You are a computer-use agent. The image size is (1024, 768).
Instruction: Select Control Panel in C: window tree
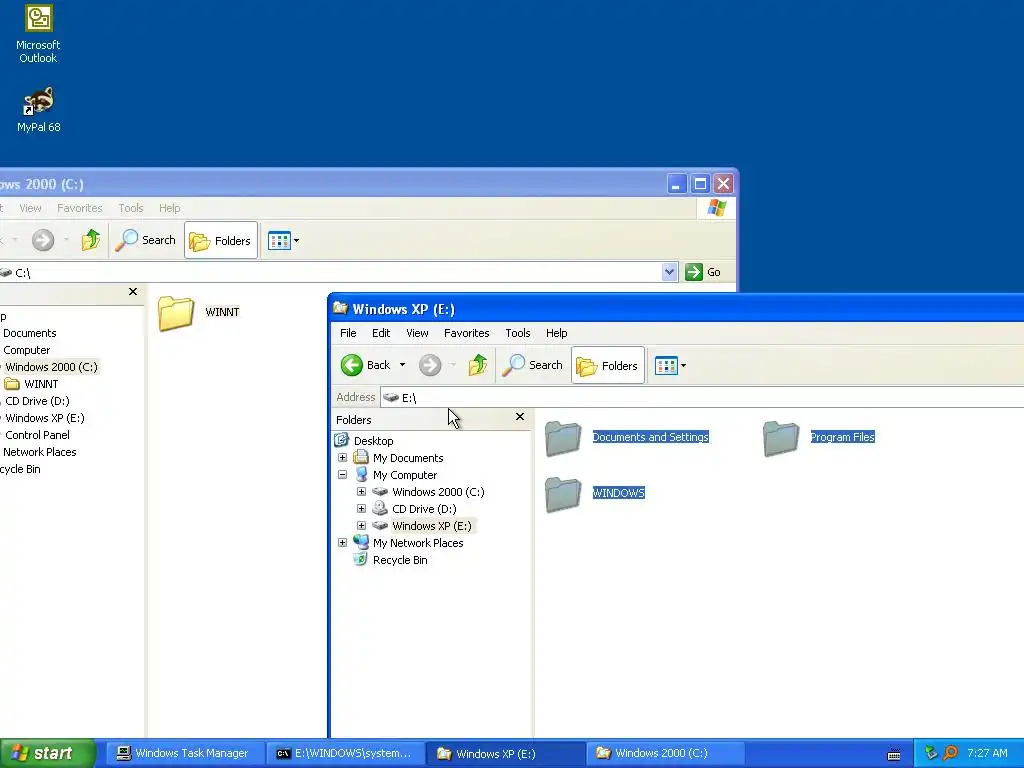point(37,435)
